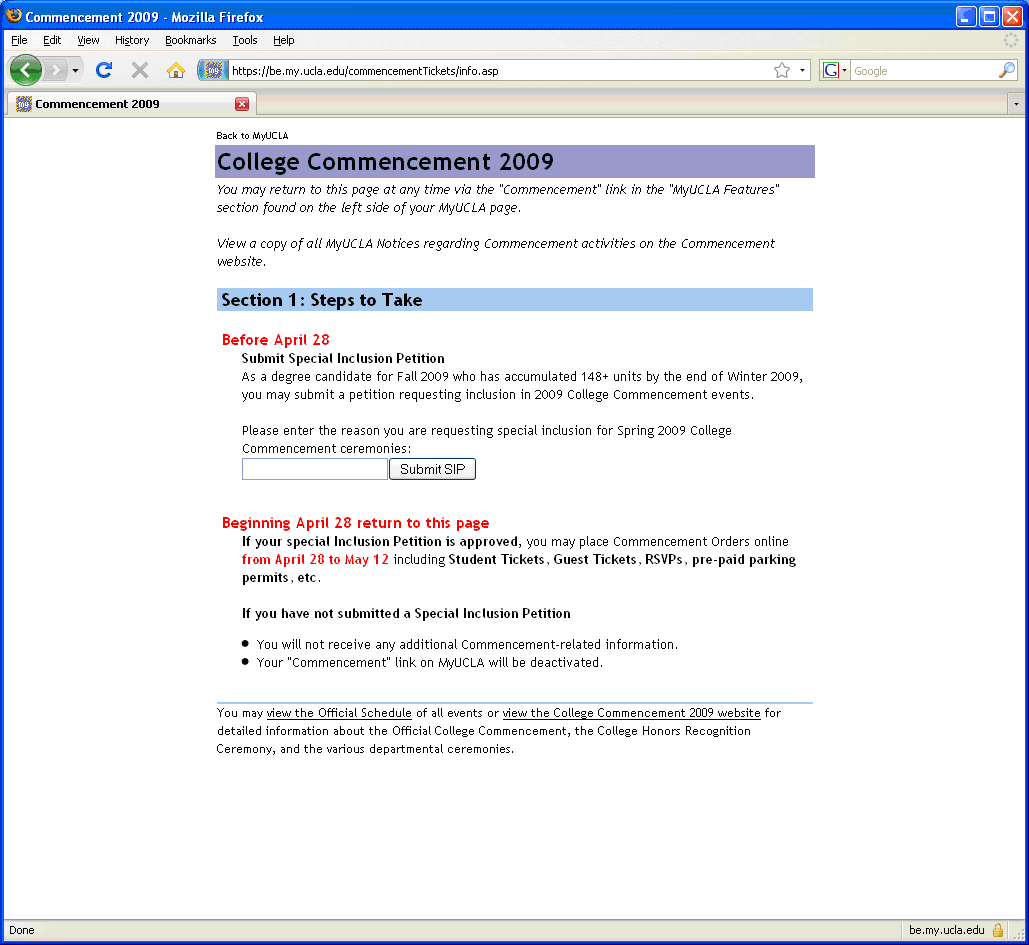The height and width of the screenshot is (945, 1029).
Task: Go to the Home page icon
Action: (x=176, y=70)
